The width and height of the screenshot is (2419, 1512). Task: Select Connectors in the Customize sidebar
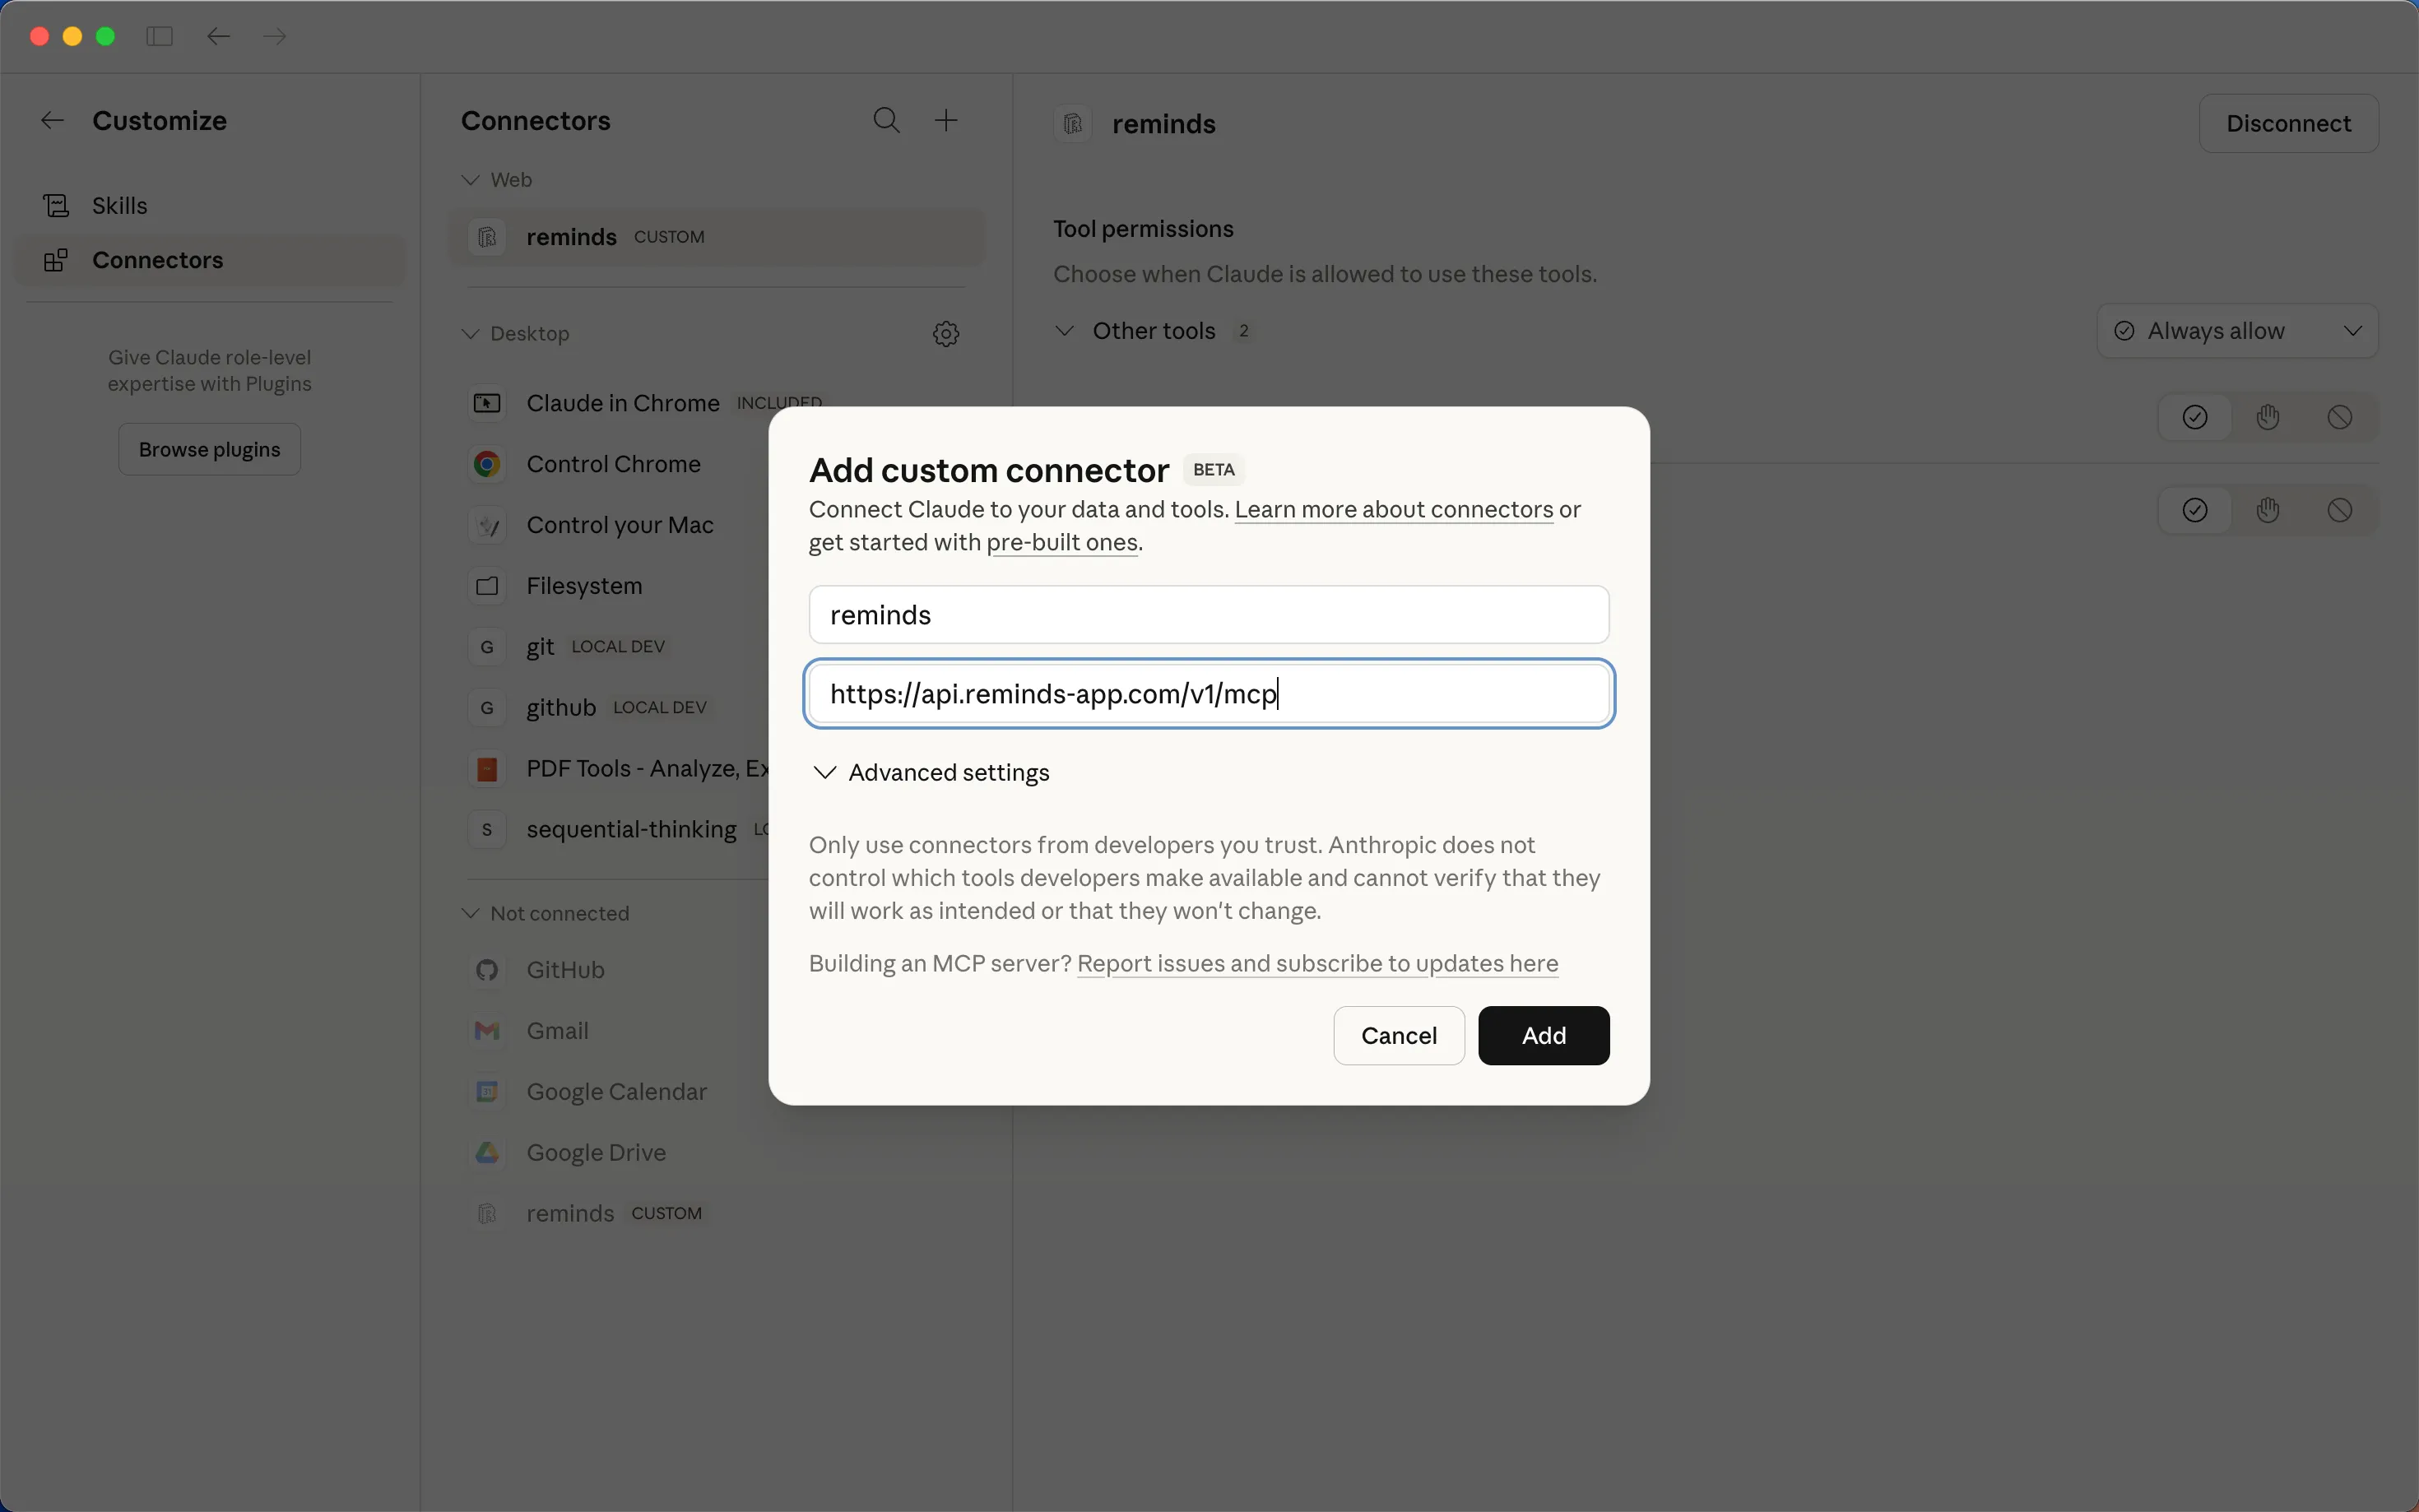[157, 261]
